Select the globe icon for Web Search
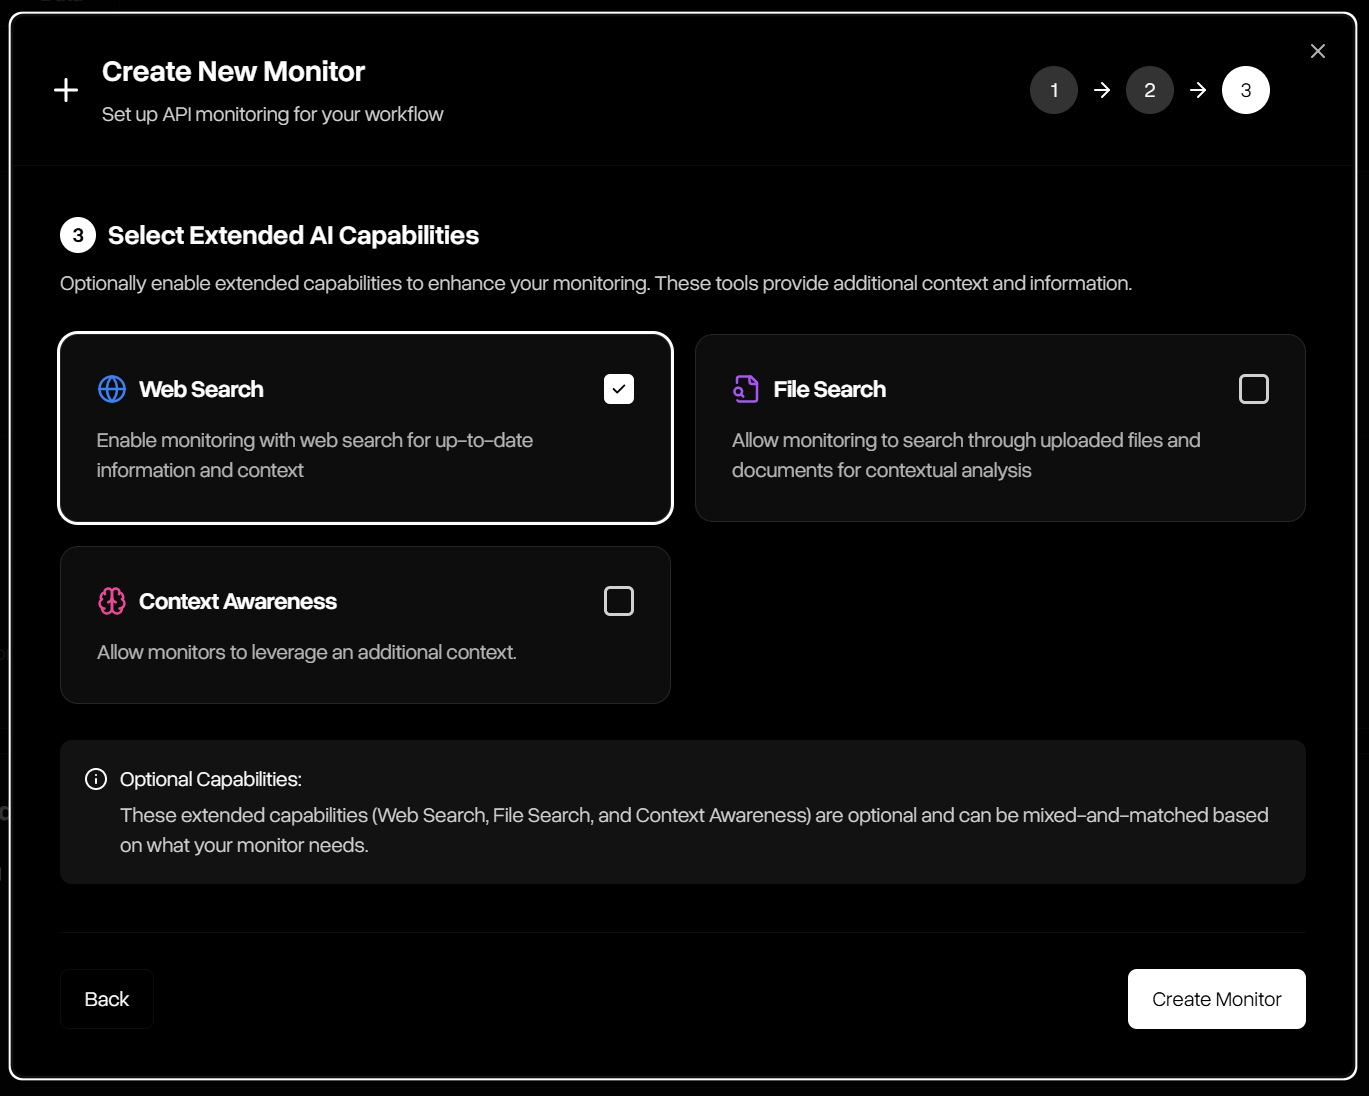1369x1096 pixels. pyautogui.click(x=111, y=389)
